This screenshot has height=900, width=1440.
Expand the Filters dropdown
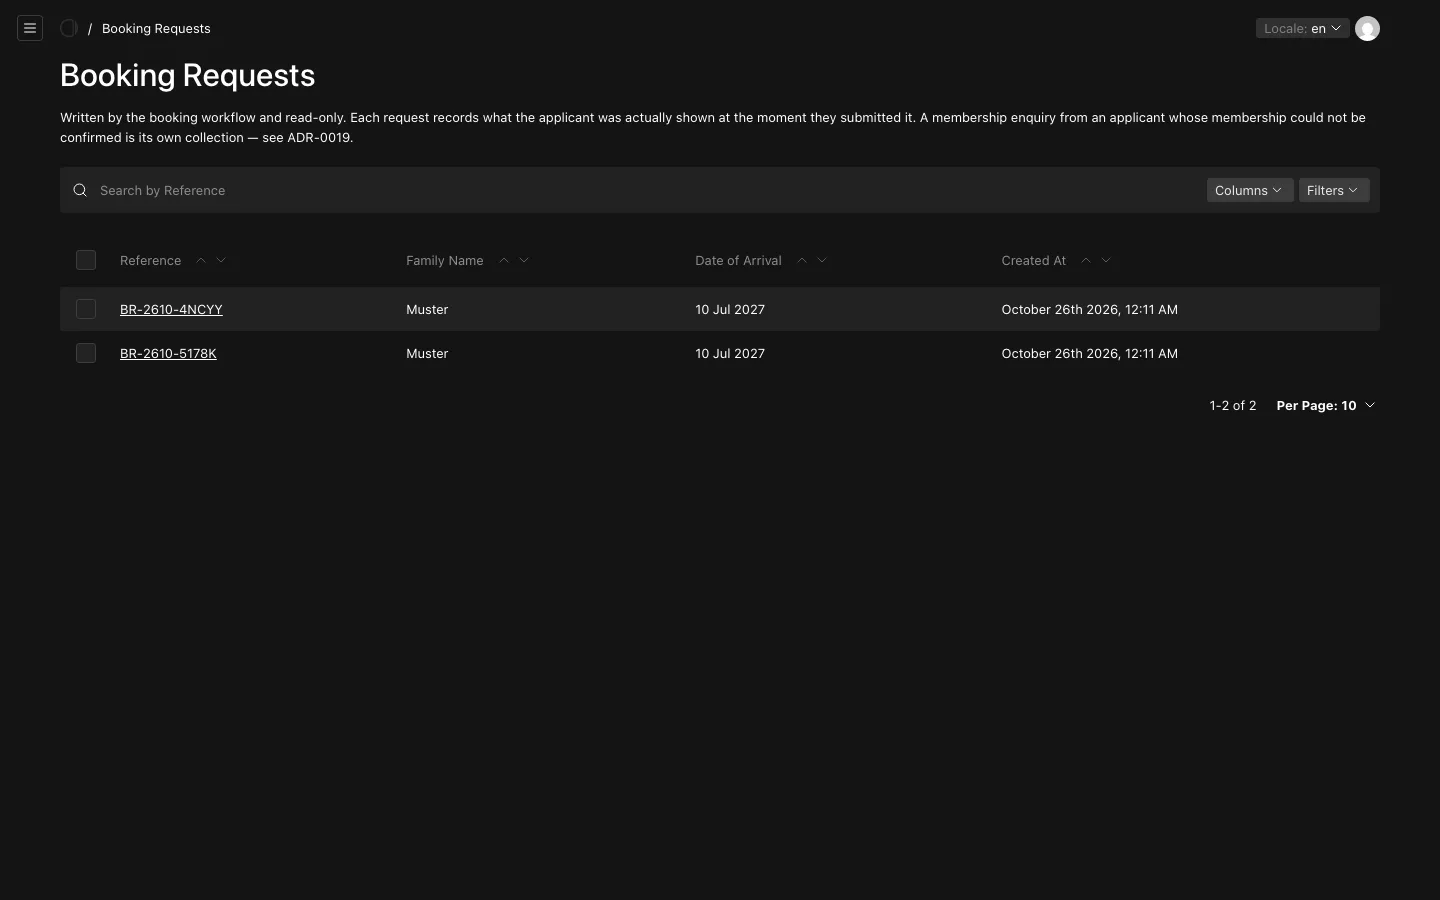tap(1334, 190)
